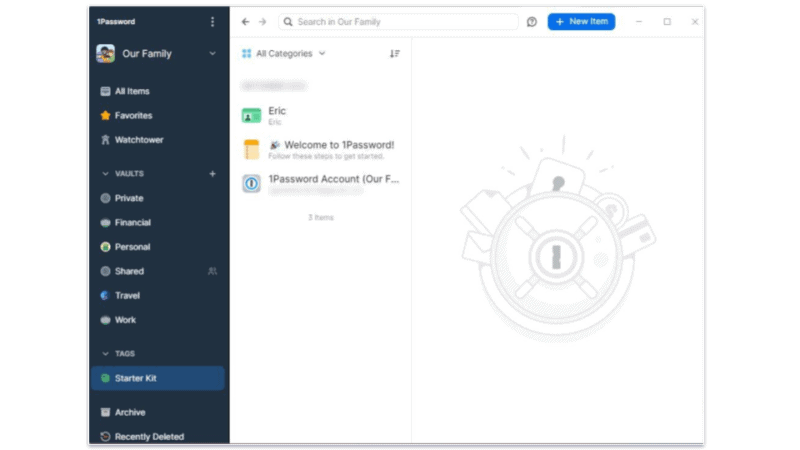Click the Personal vault icon
The height and width of the screenshot is (450, 800).
[x=105, y=247]
